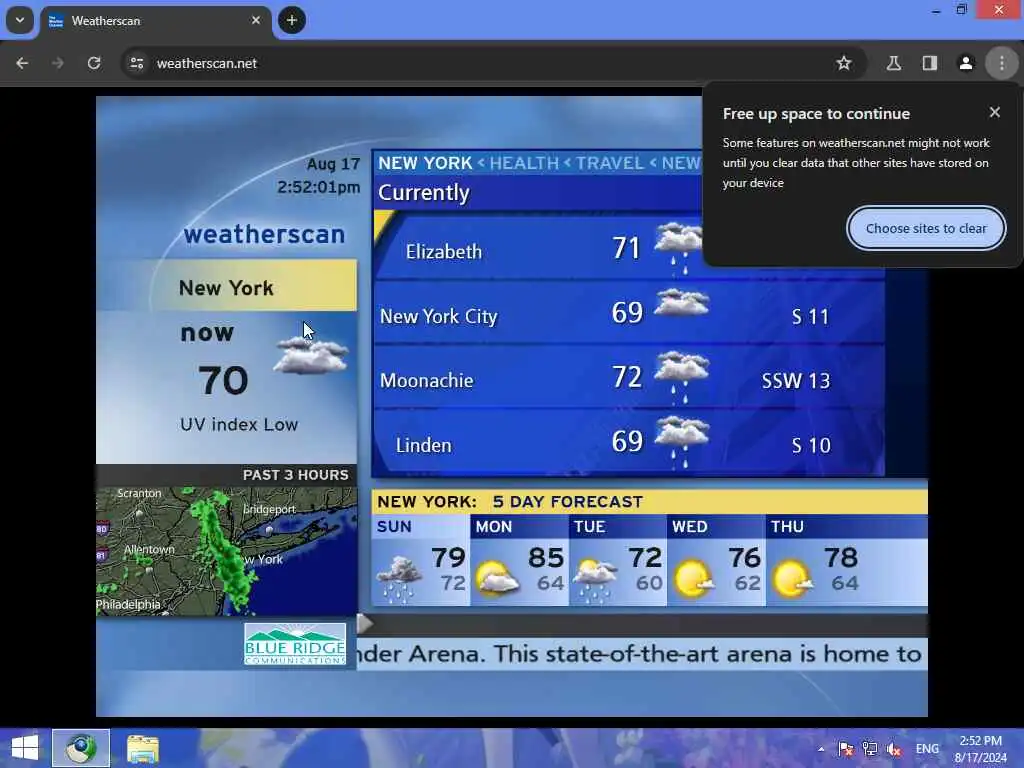Click the cloud icon for New York City
The width and height of the screenshot is (1024, 768).
click(x=681, y=304)
